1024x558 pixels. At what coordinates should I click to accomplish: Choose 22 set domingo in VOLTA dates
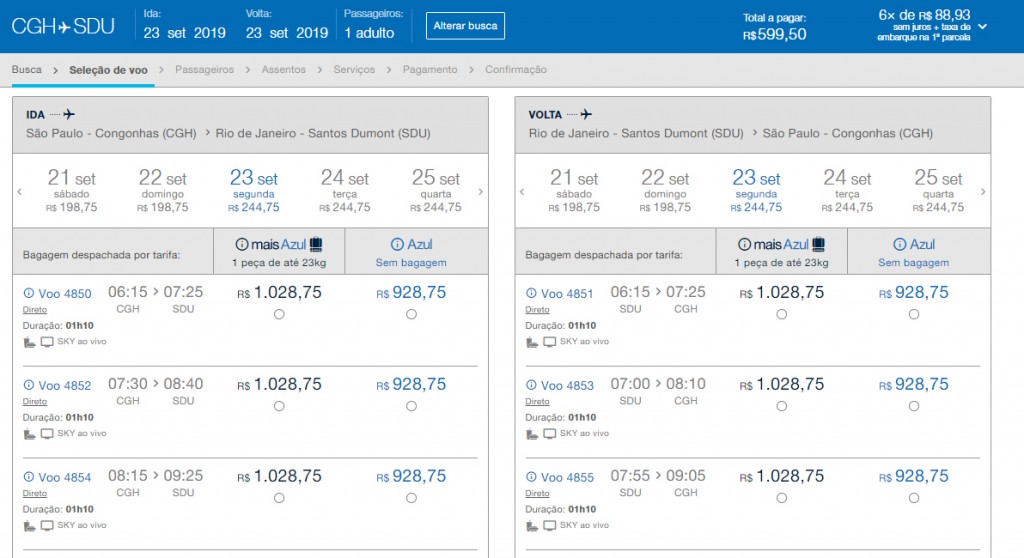pos(665,190)
